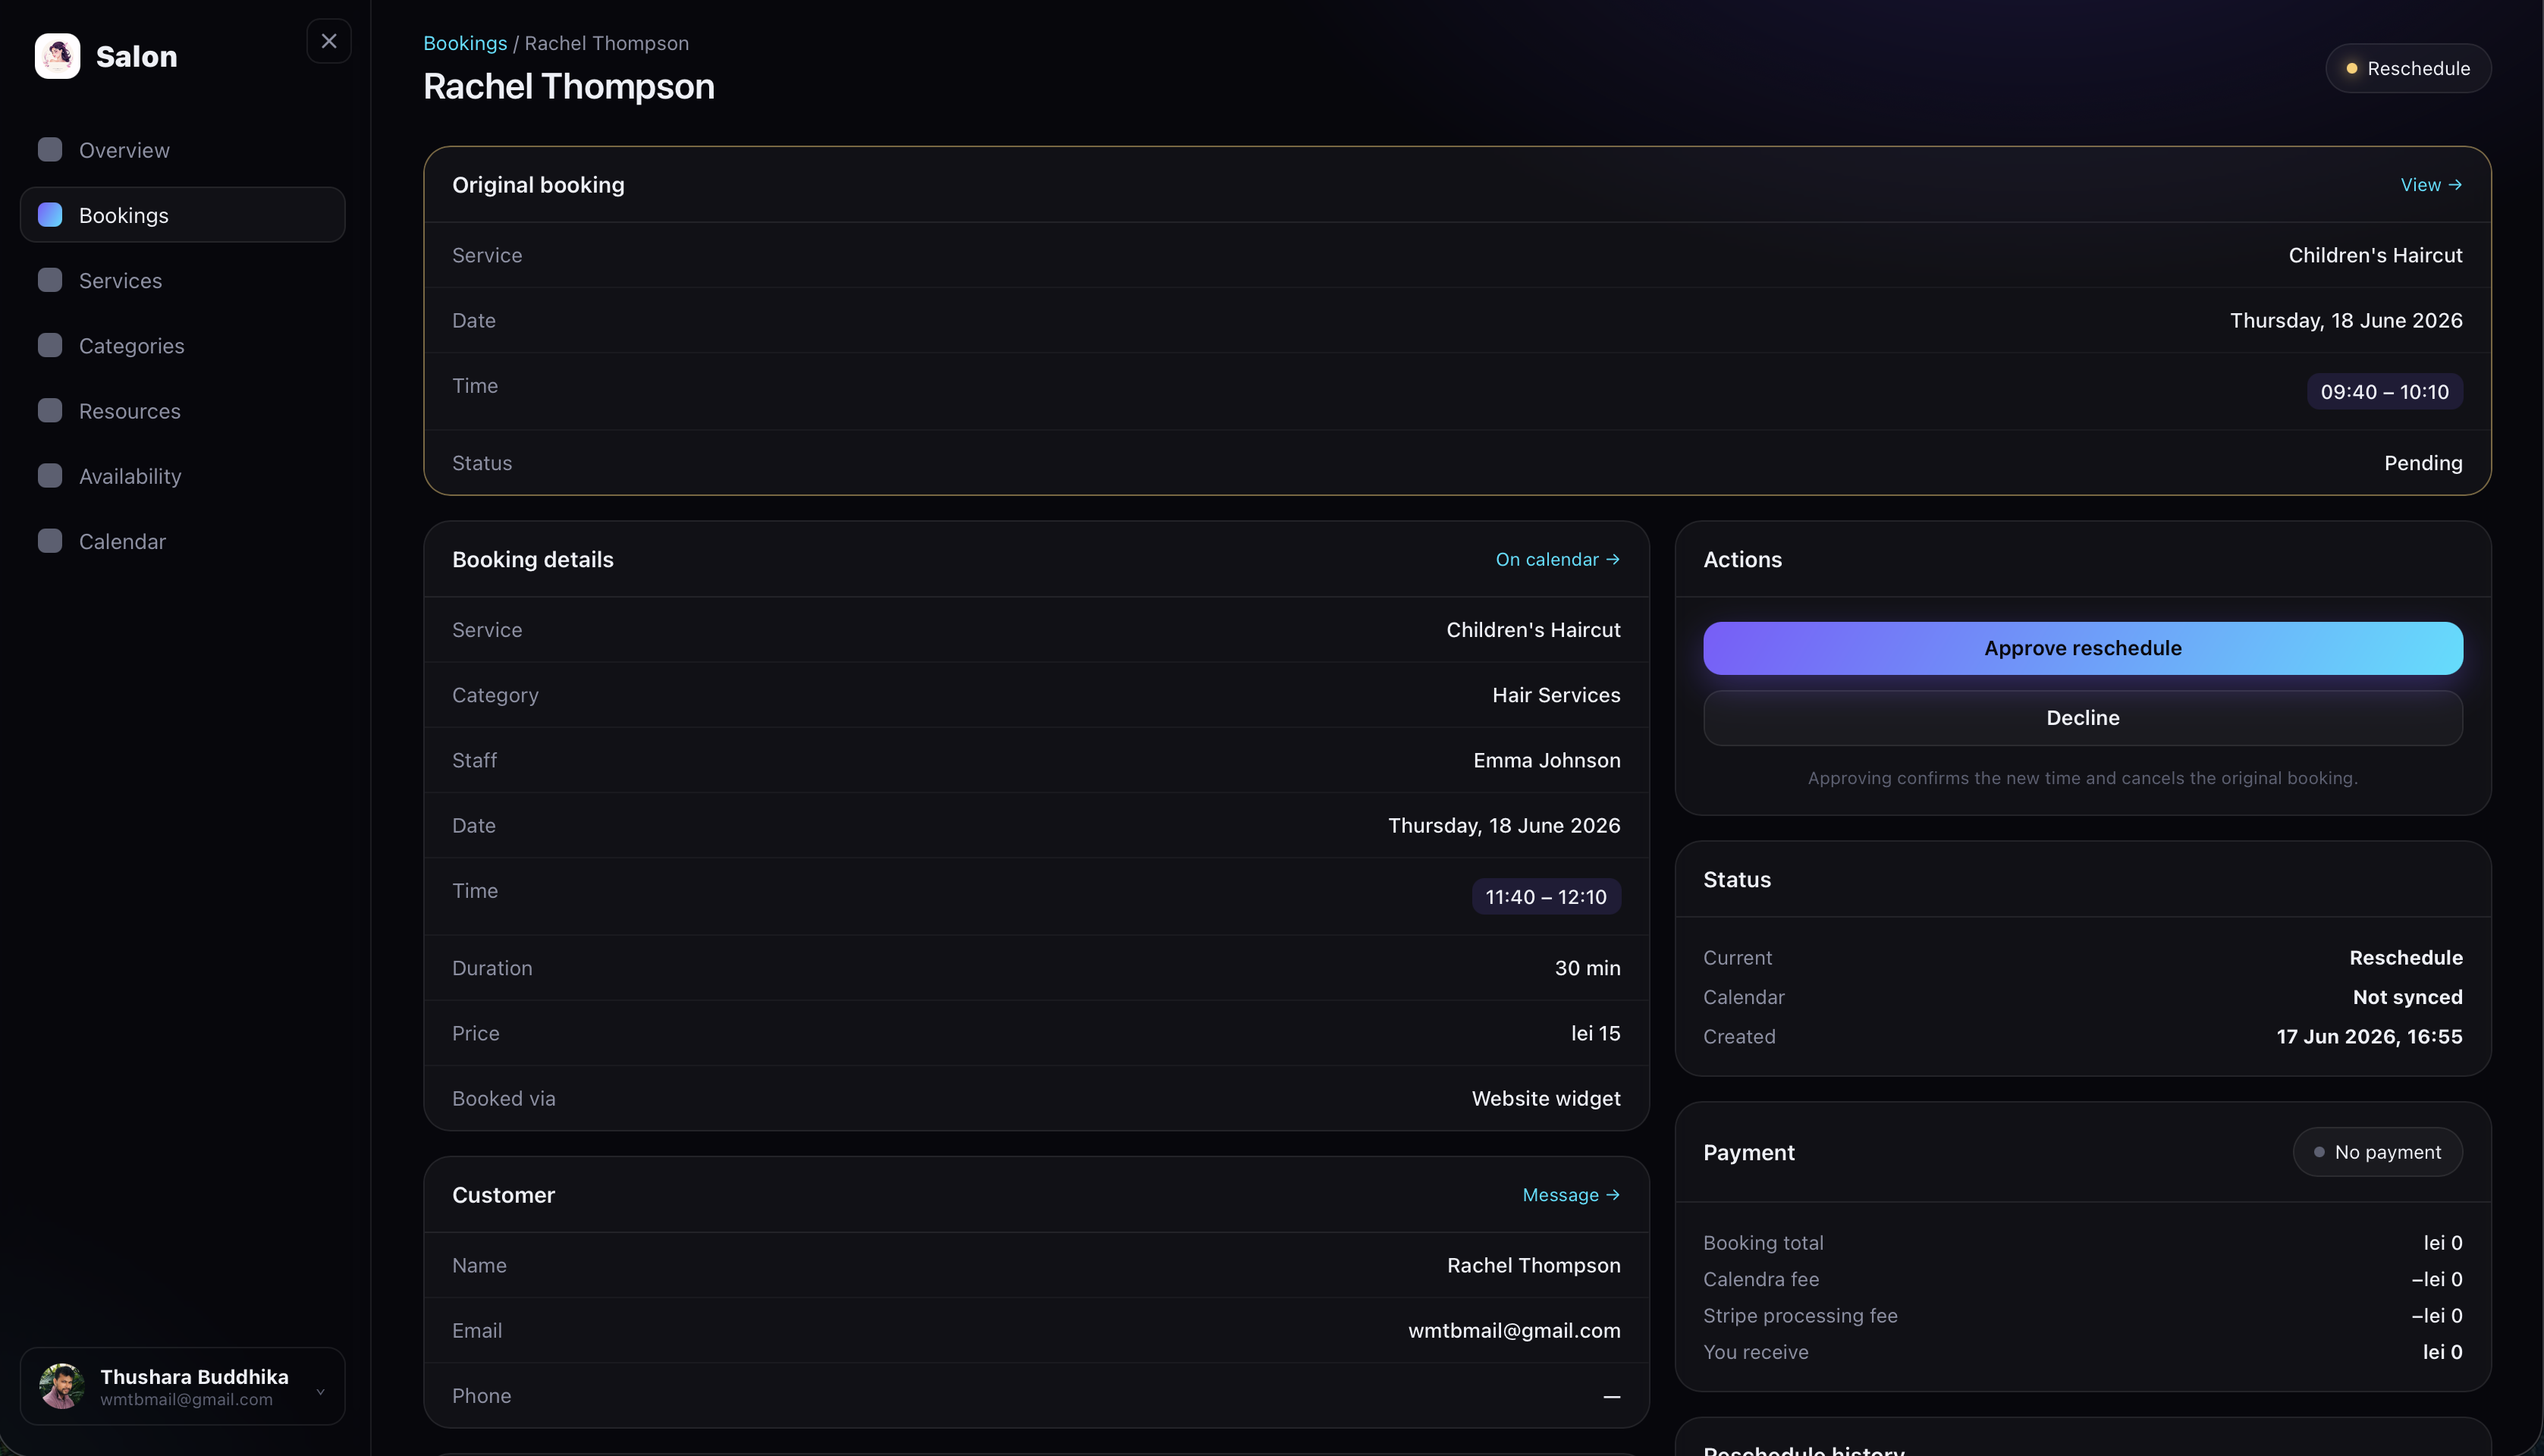Click the Resources sidebar icon
Screen dimensions: 2544x1456
click(x=50, y=411)
